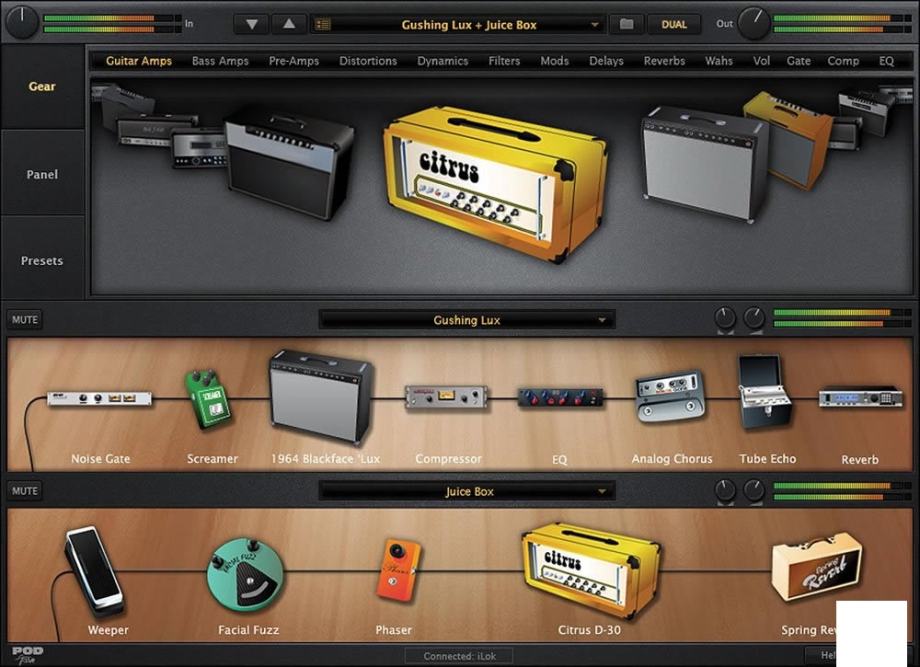The width and height of the screenshot is (920, 667).
Task: Switch to Bass Amps category
Action: click(220, 61)
